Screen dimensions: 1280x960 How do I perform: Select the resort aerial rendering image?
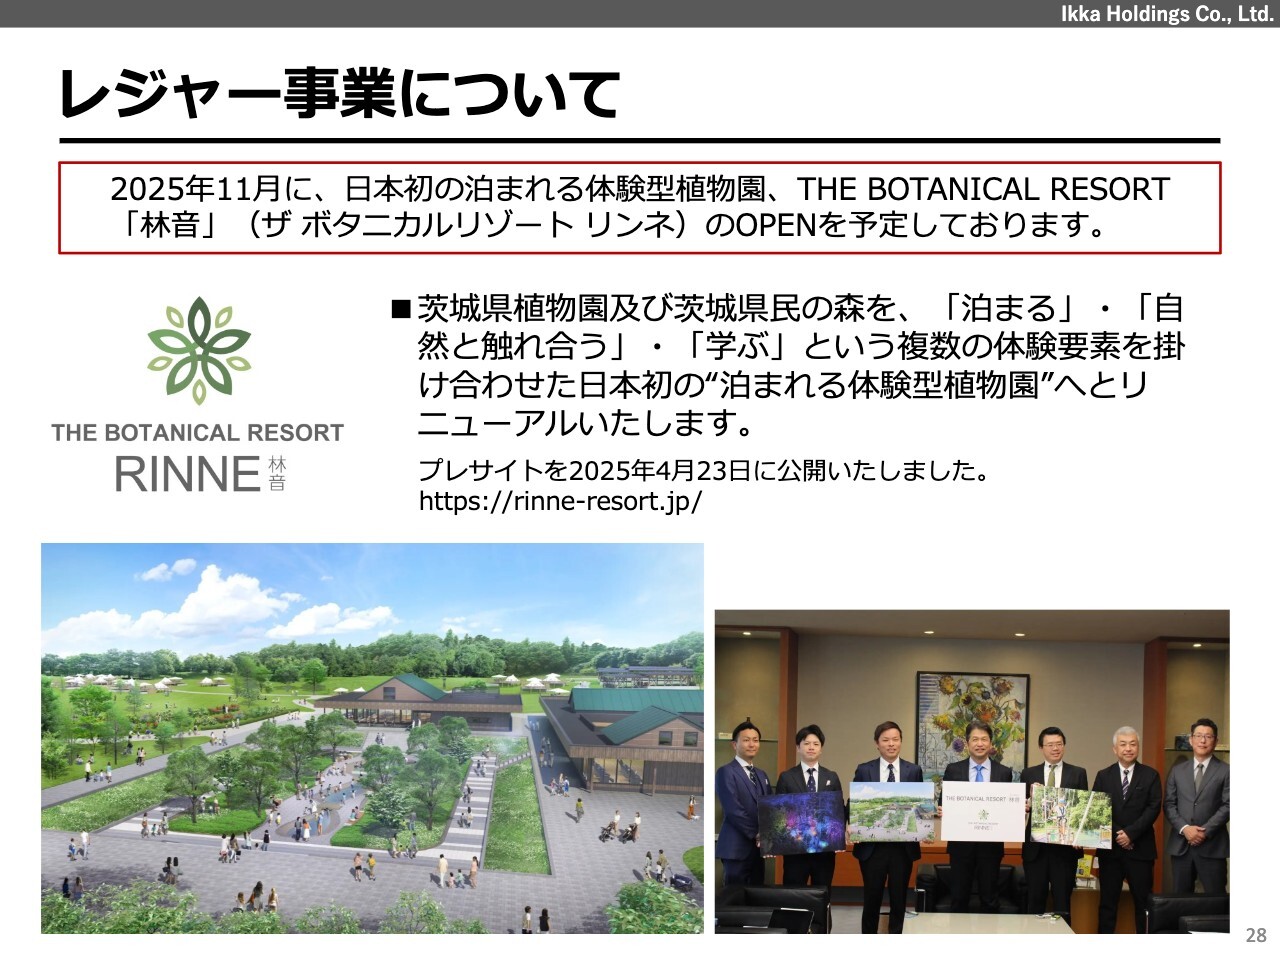click(372, 738)
